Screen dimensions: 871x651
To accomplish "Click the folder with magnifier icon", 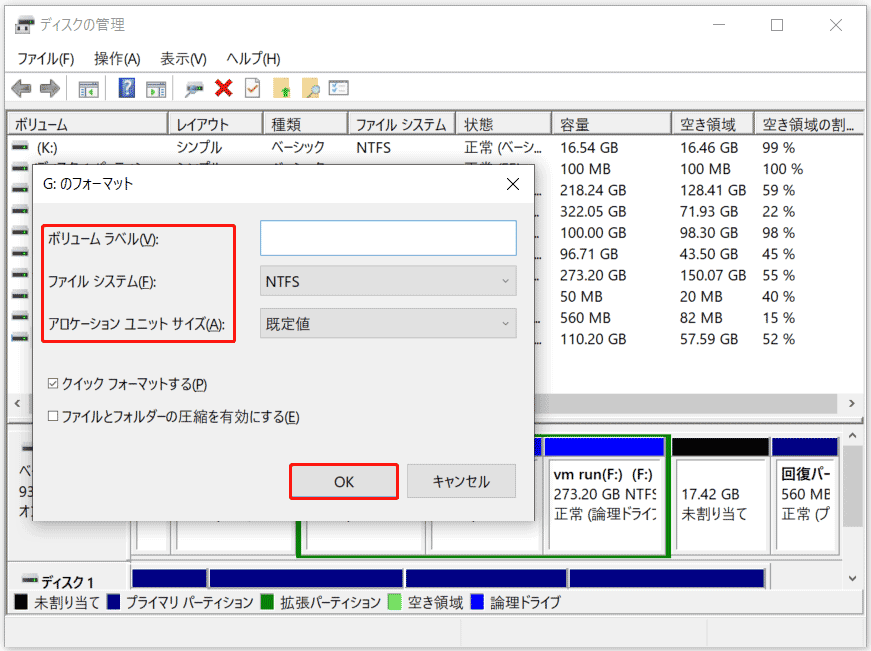I will [x=310, y=88].
